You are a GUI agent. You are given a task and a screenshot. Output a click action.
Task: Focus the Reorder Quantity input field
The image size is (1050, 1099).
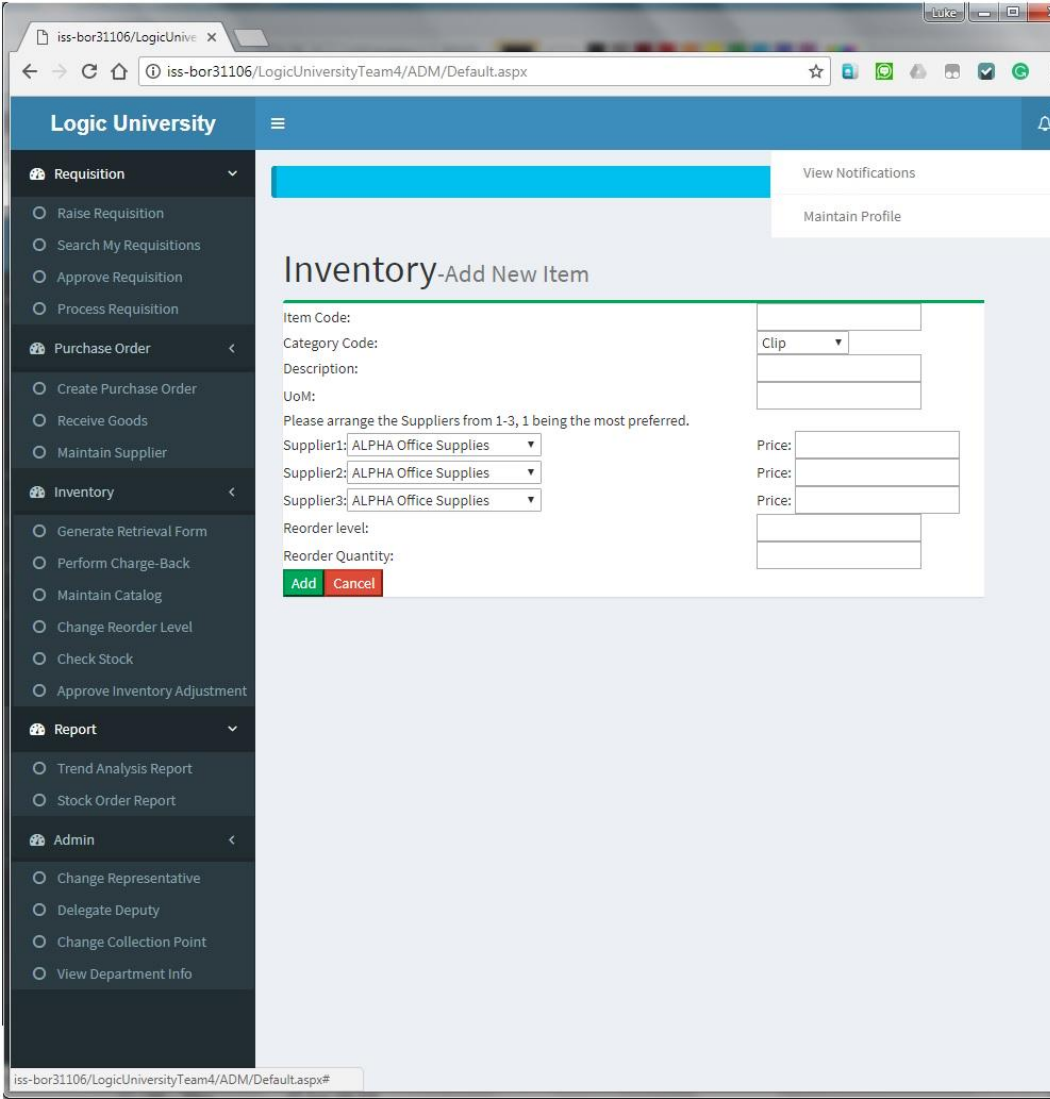[x=838, y=556]
